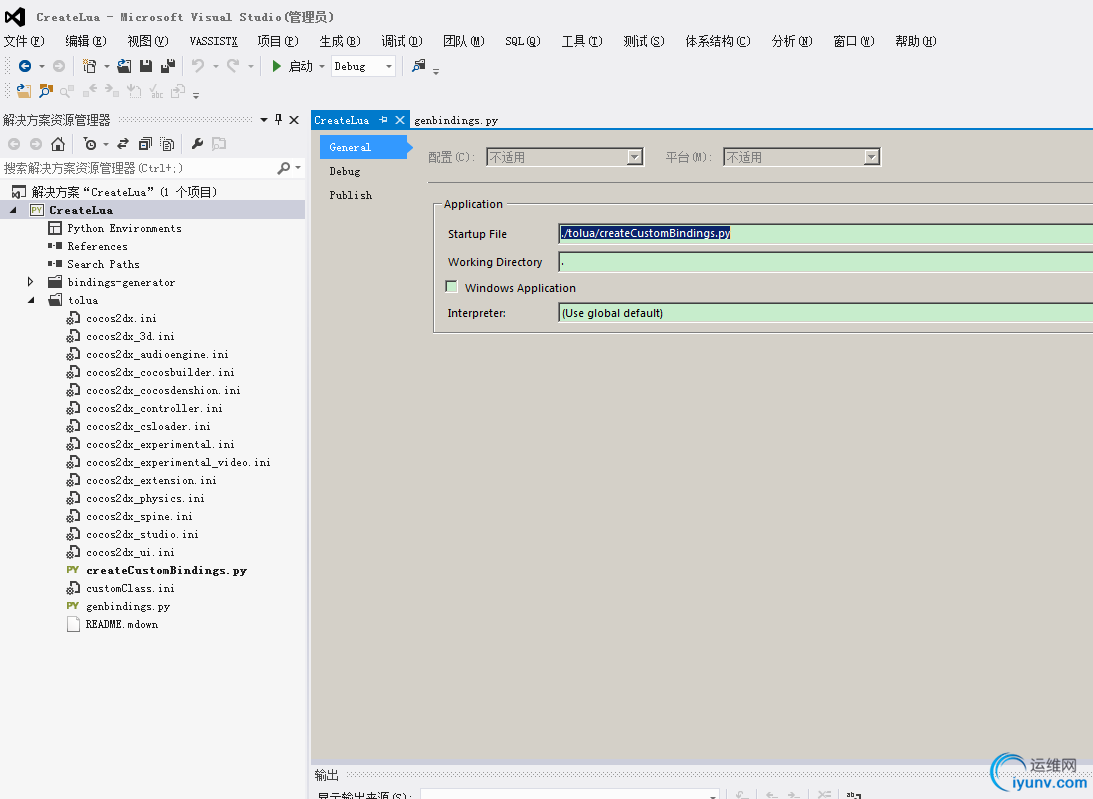Collapse all items in Solution Explorer
The image size is (1093, 799).
(145, 144)
